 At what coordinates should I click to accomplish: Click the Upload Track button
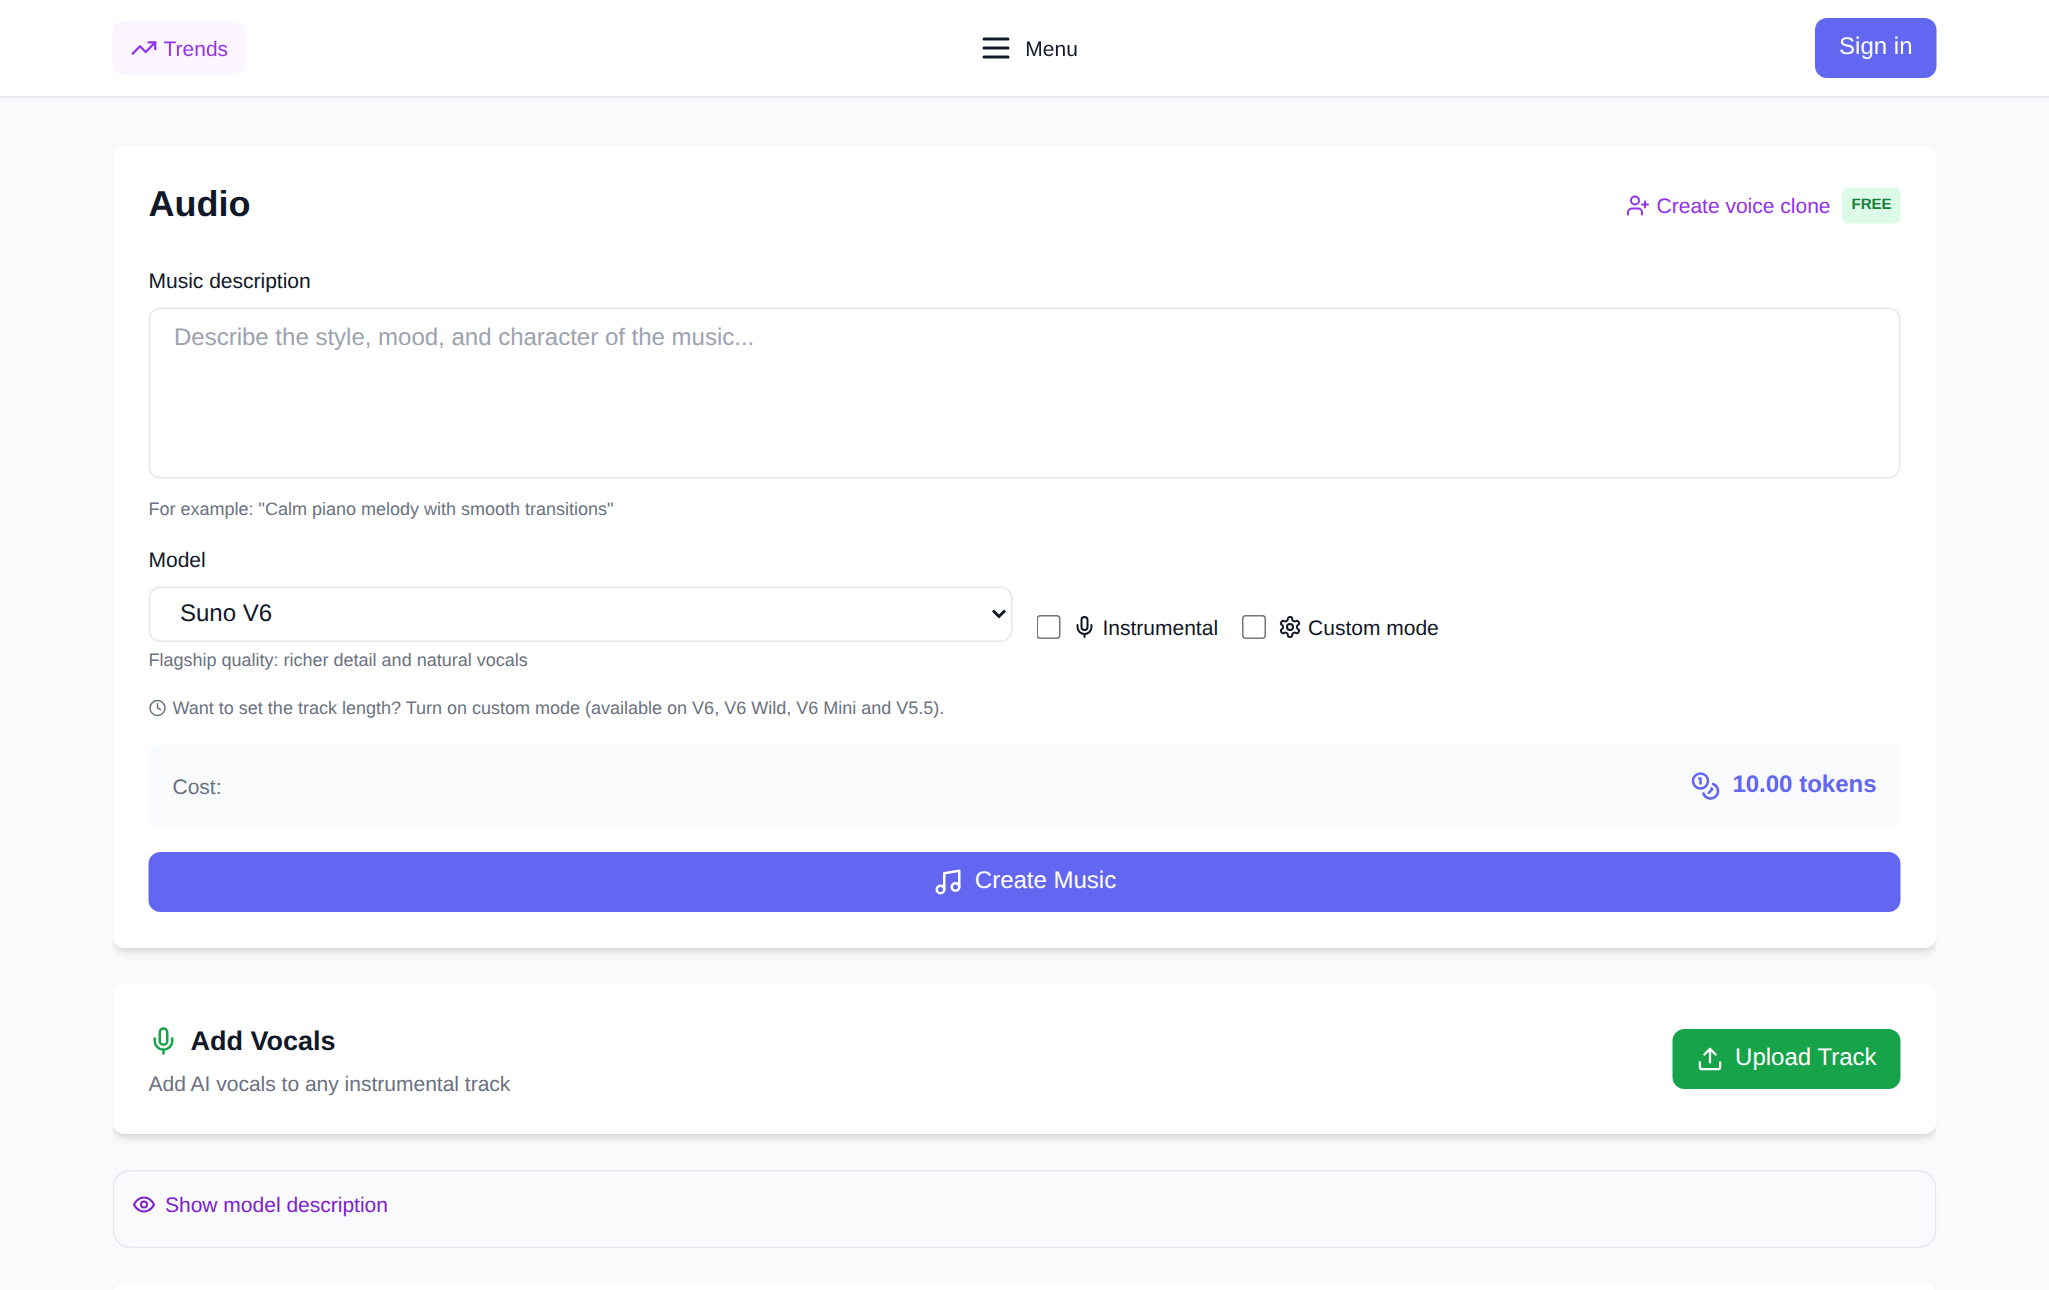[1786, 1058]
